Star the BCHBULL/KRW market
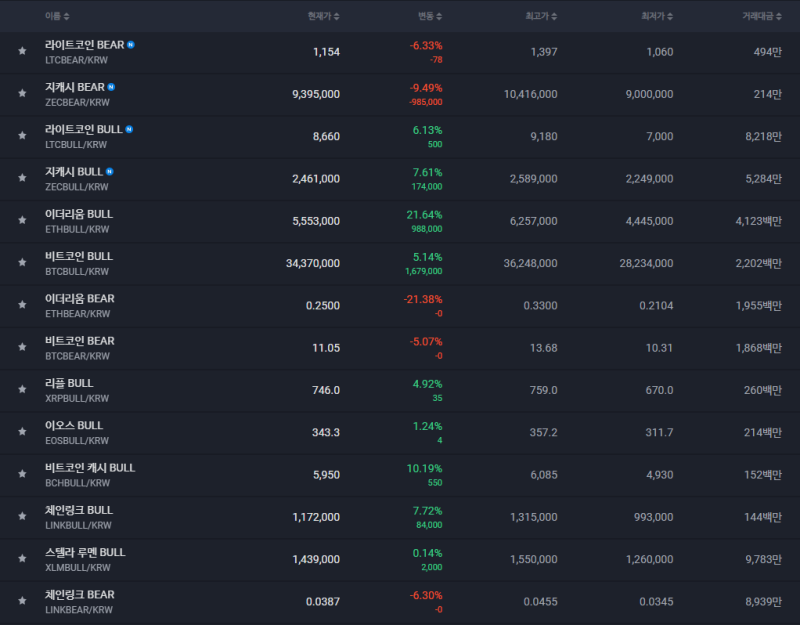 click(22, 474)
